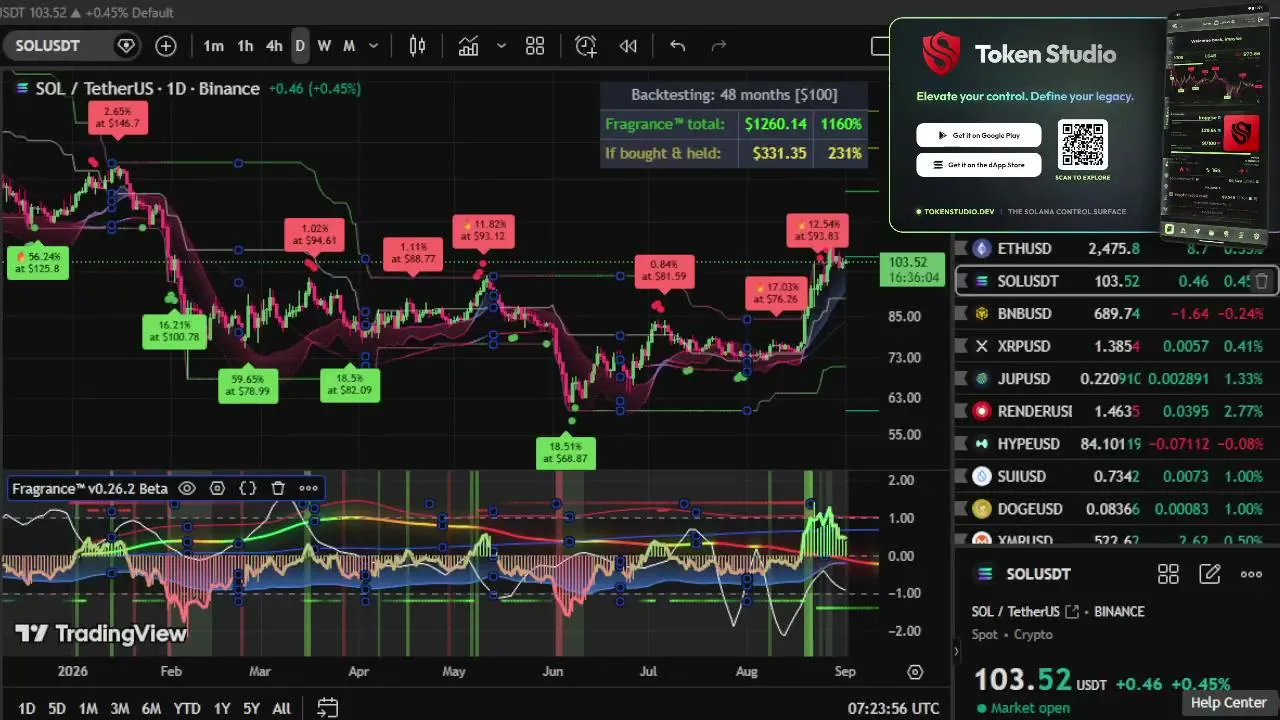Set chart range to YTD

pyautogui.click(x=187, y=708)
